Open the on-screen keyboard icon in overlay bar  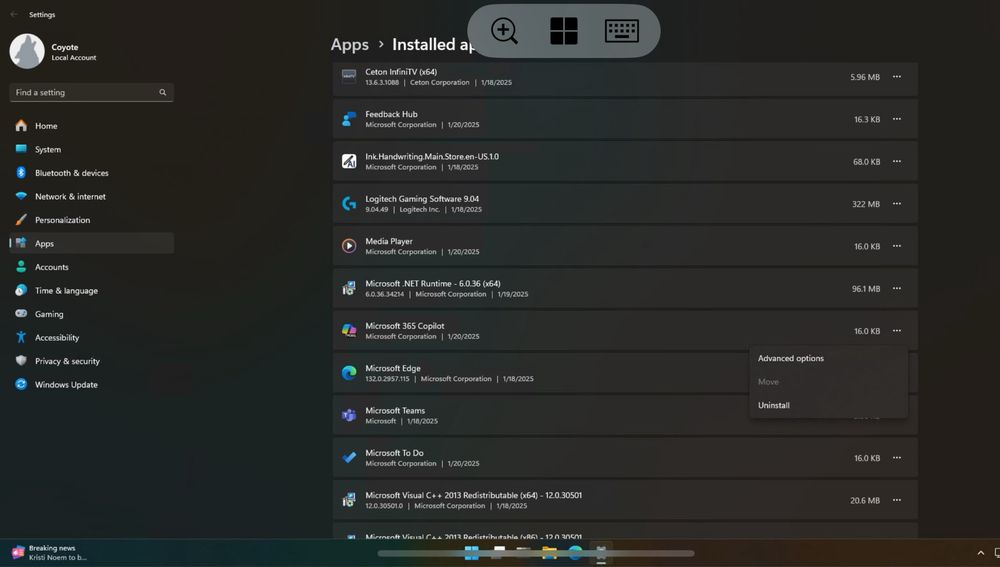click(622, 31)
